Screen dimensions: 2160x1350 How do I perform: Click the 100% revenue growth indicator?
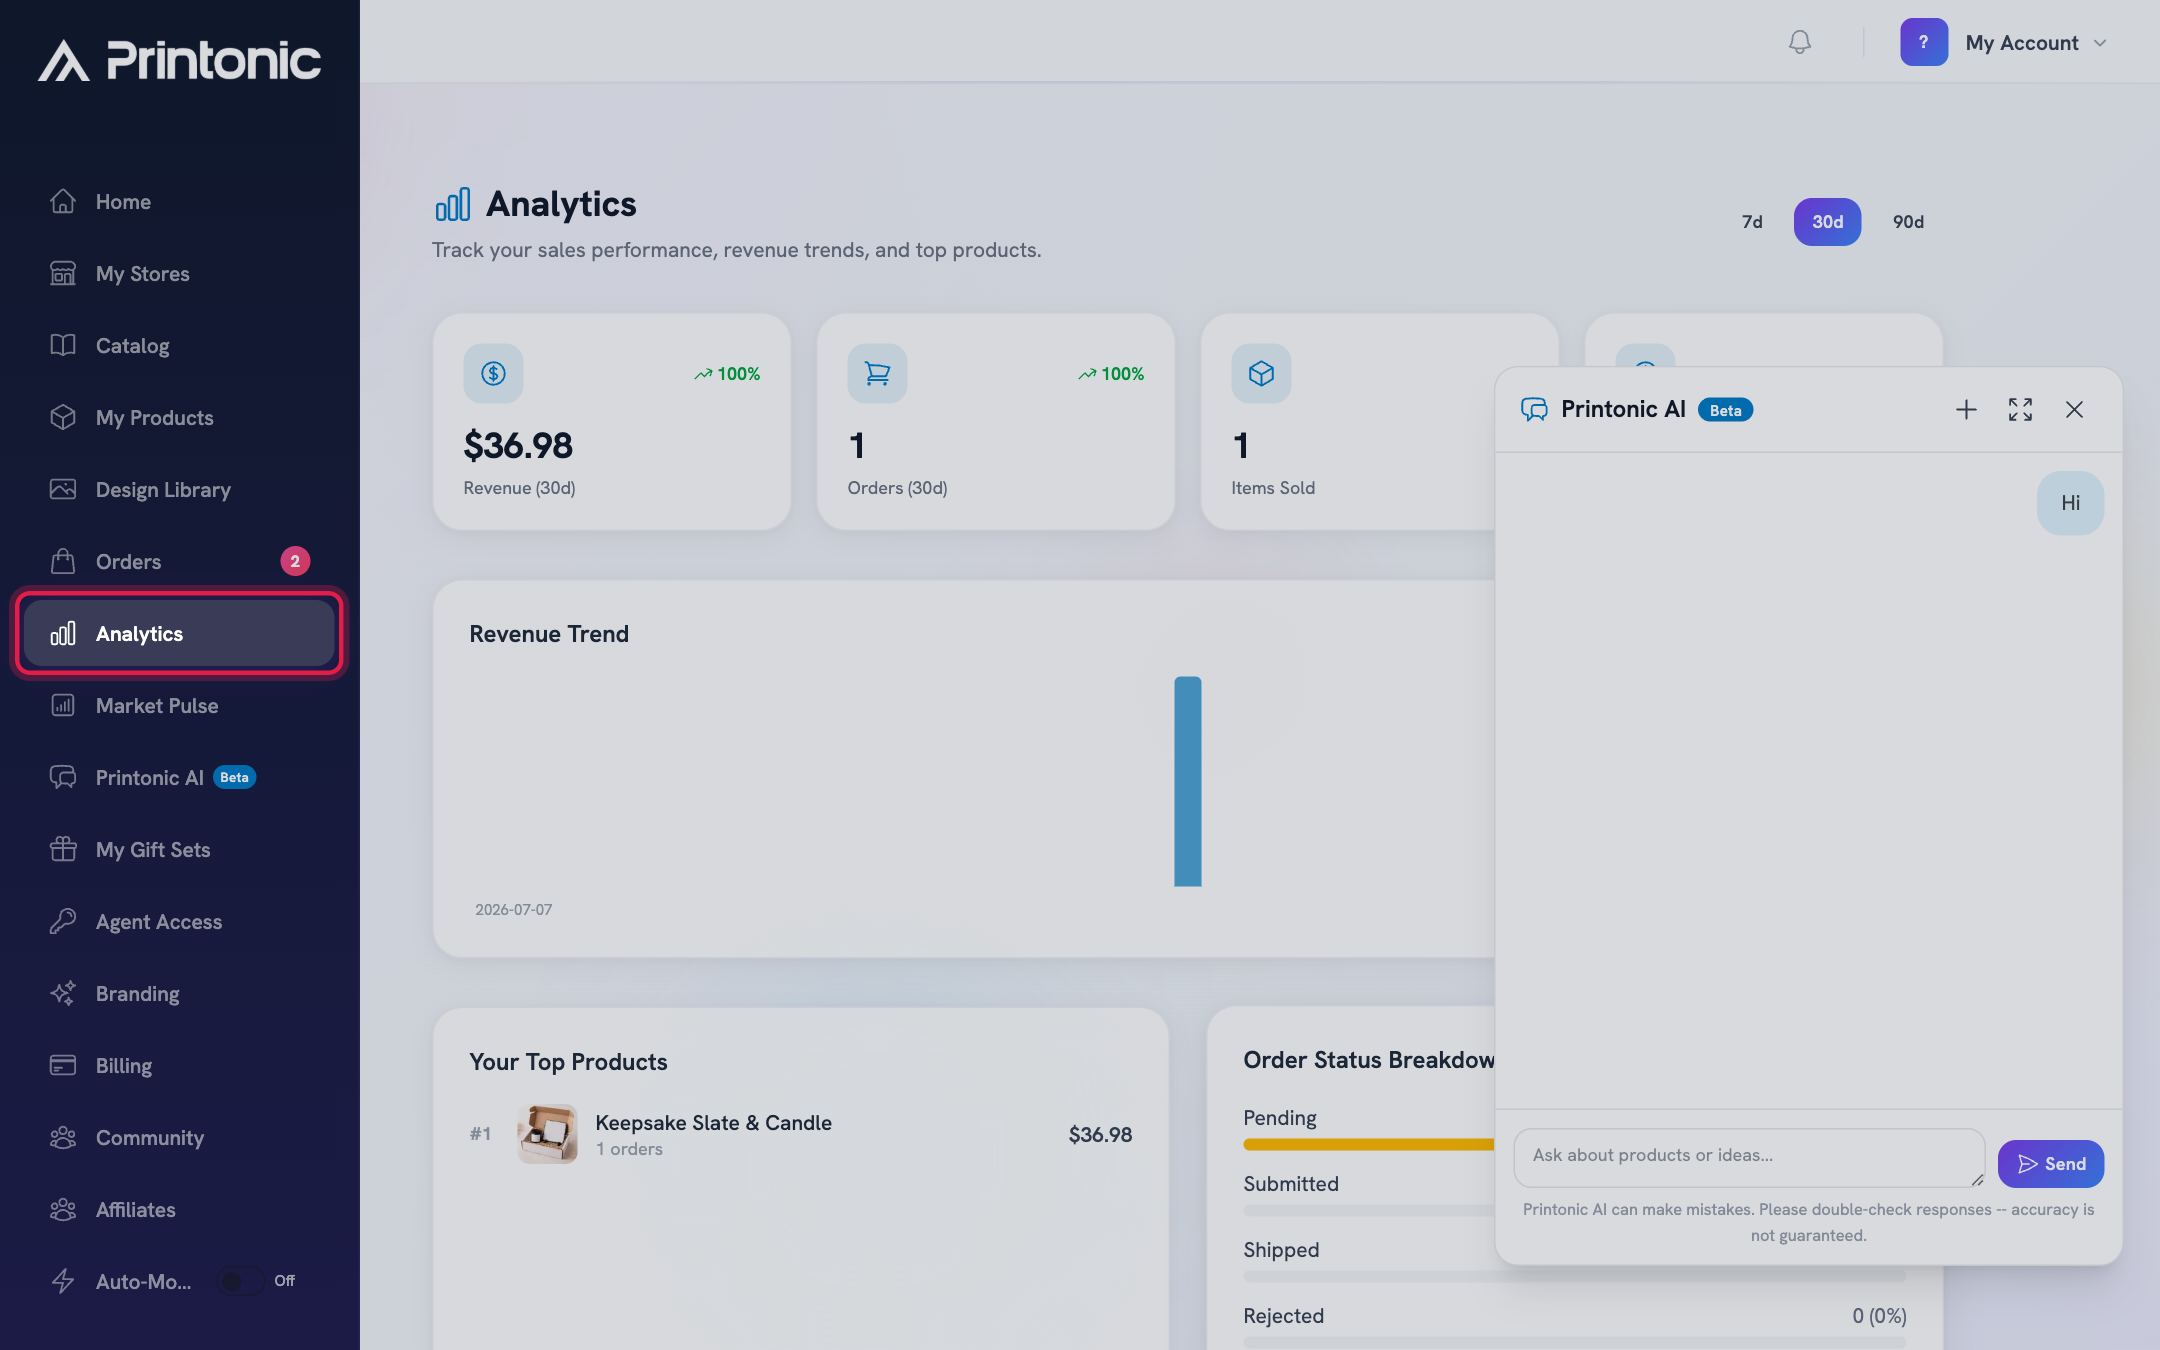click(727, 374)
